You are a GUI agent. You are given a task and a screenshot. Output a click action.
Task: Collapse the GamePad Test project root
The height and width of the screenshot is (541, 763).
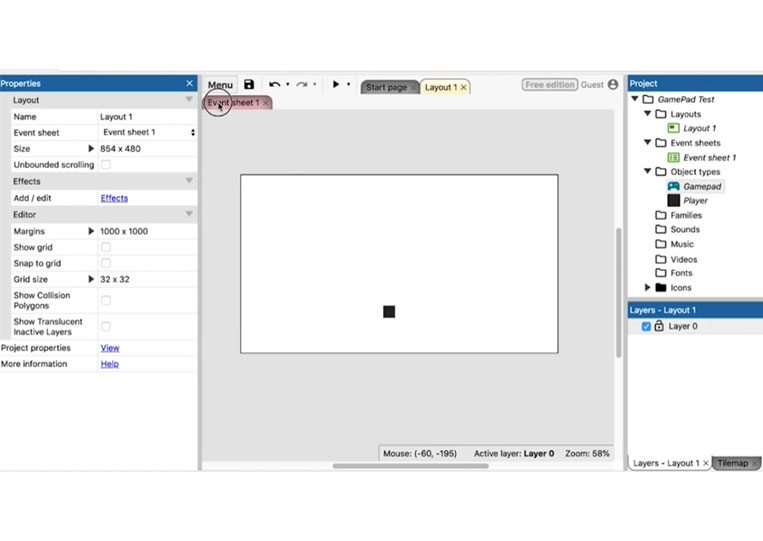pyautogui.click(x=635, y=99)
